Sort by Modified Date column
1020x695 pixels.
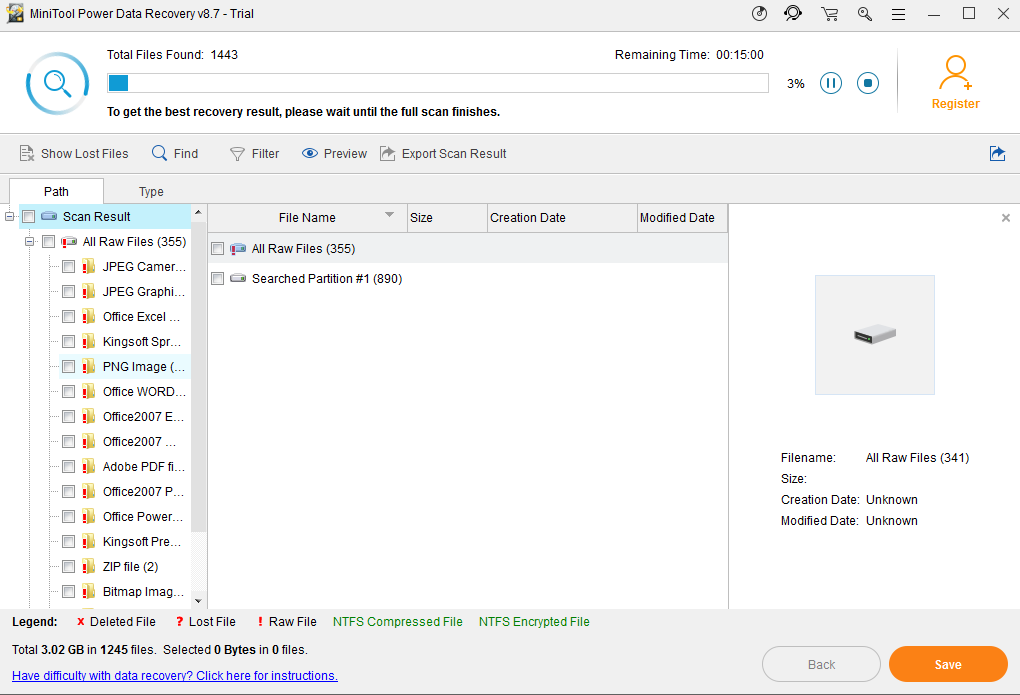[x=682, y=218]
